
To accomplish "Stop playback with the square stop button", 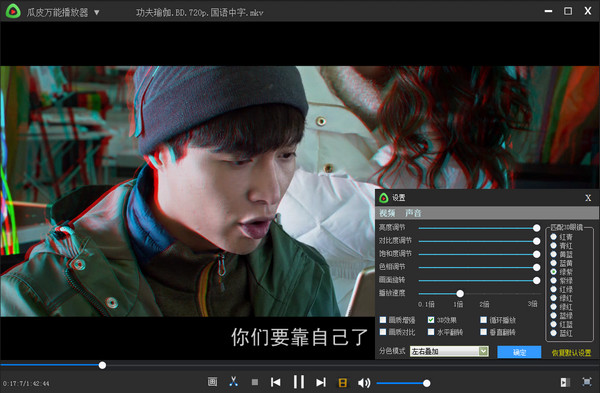I will click(255, 382).
